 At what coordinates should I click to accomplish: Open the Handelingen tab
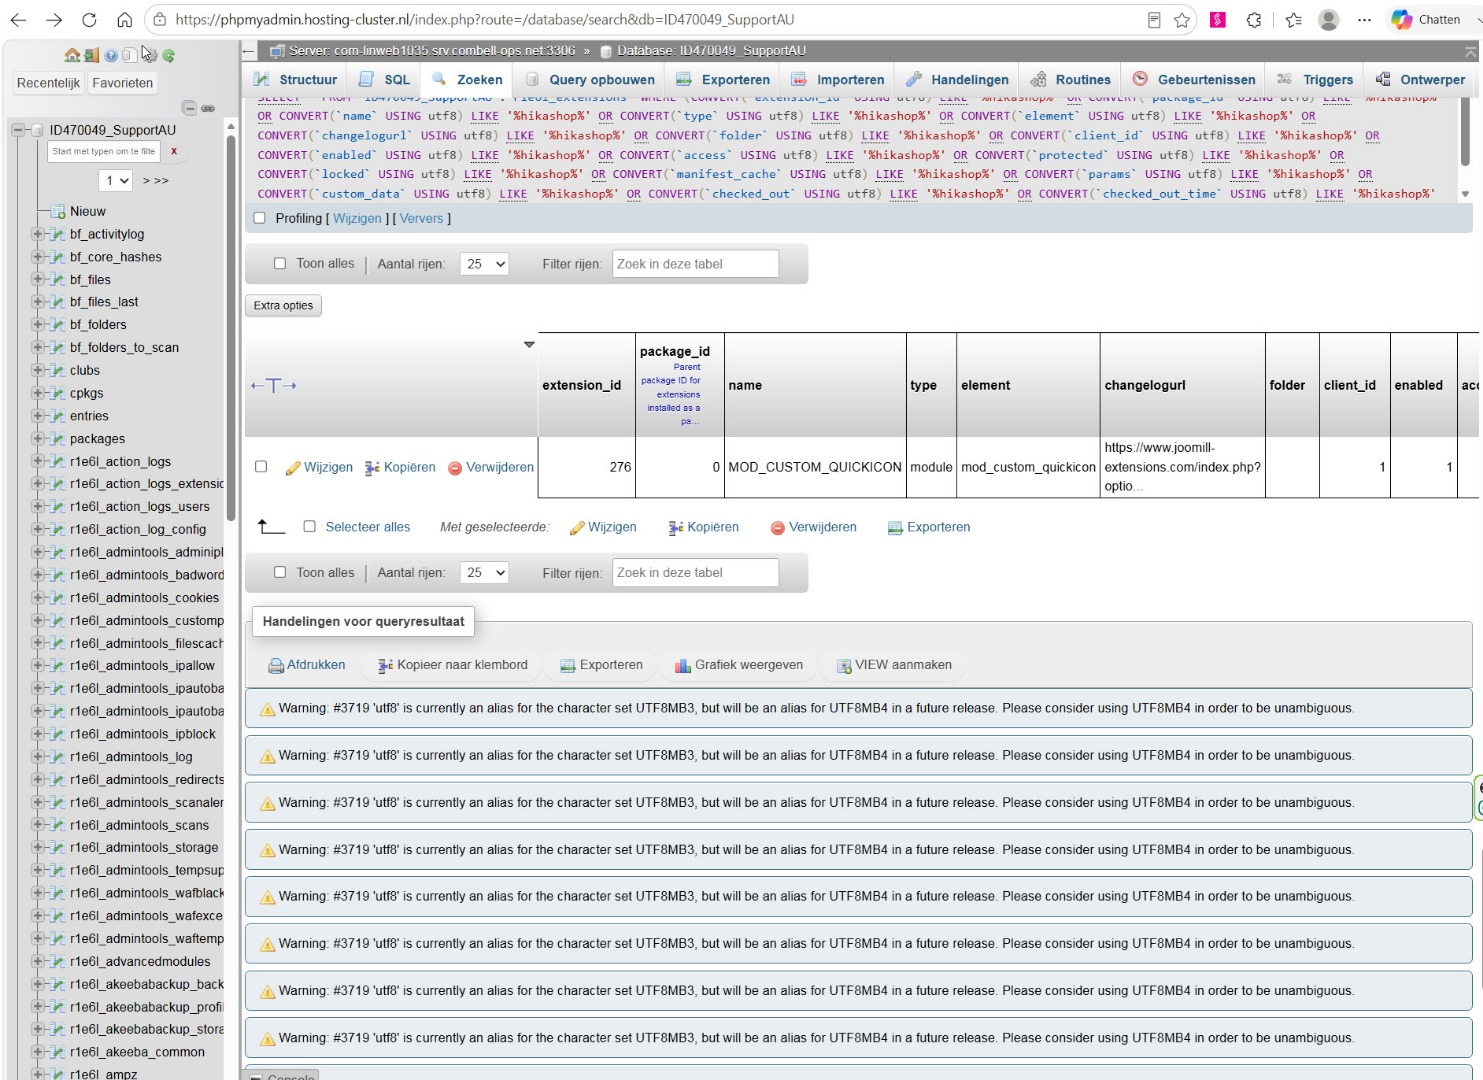[x=958, y=80]
